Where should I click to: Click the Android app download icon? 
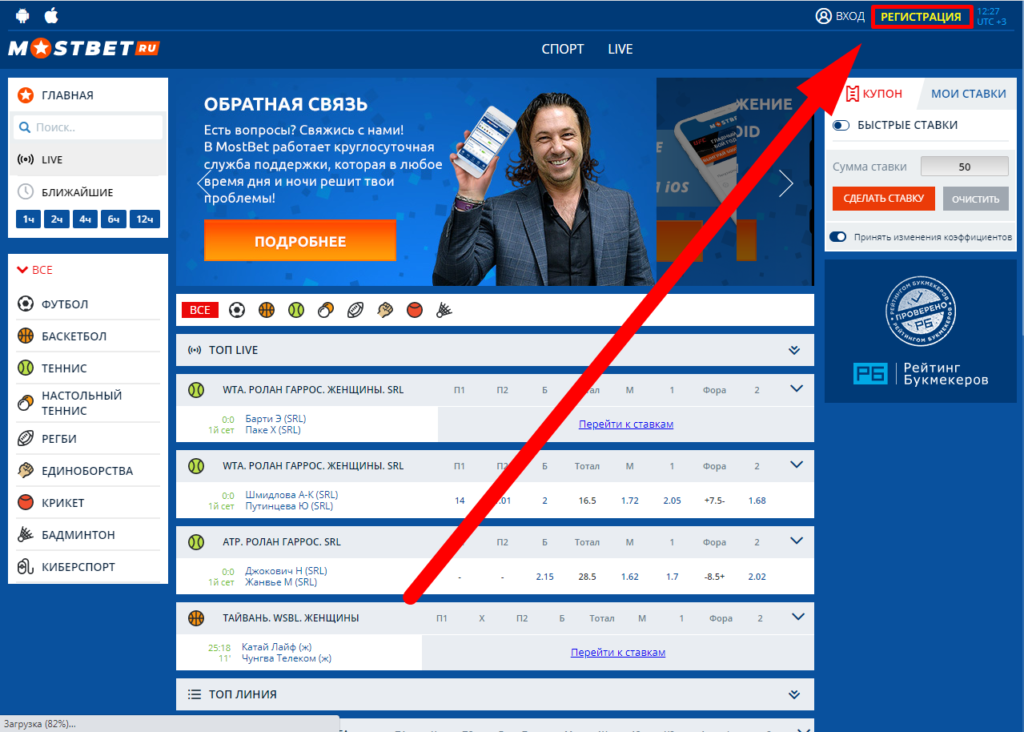pyautogui.click(x=23, y=16)
